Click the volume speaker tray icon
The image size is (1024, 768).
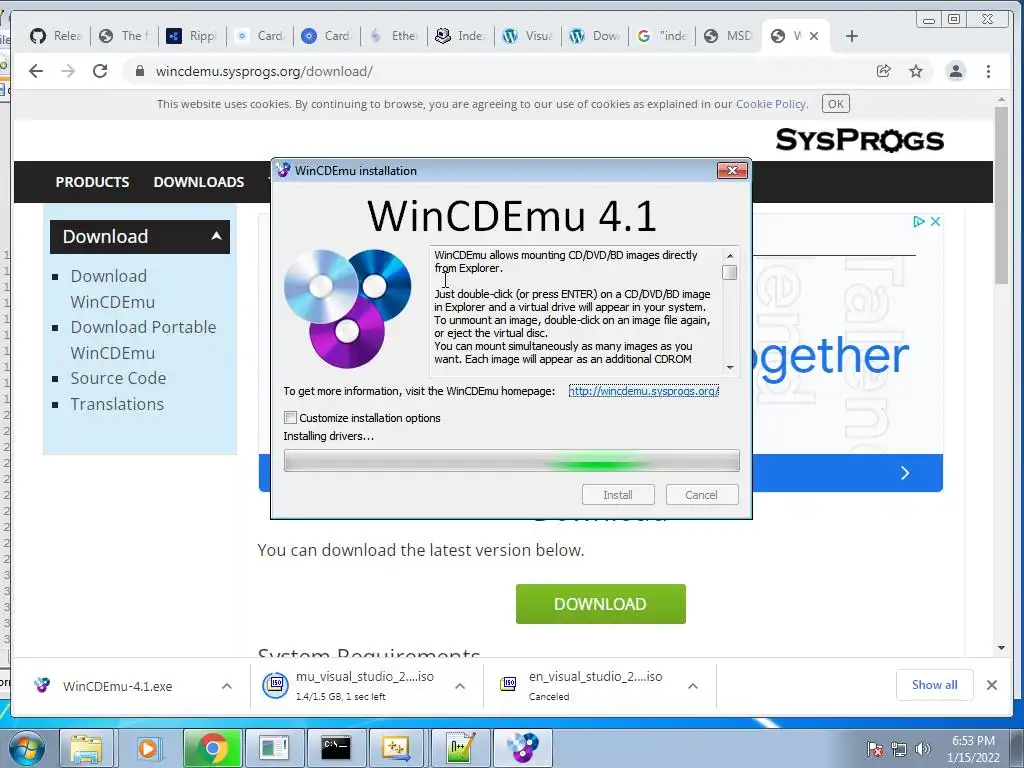pyautogui.click(x=923, y=749)
